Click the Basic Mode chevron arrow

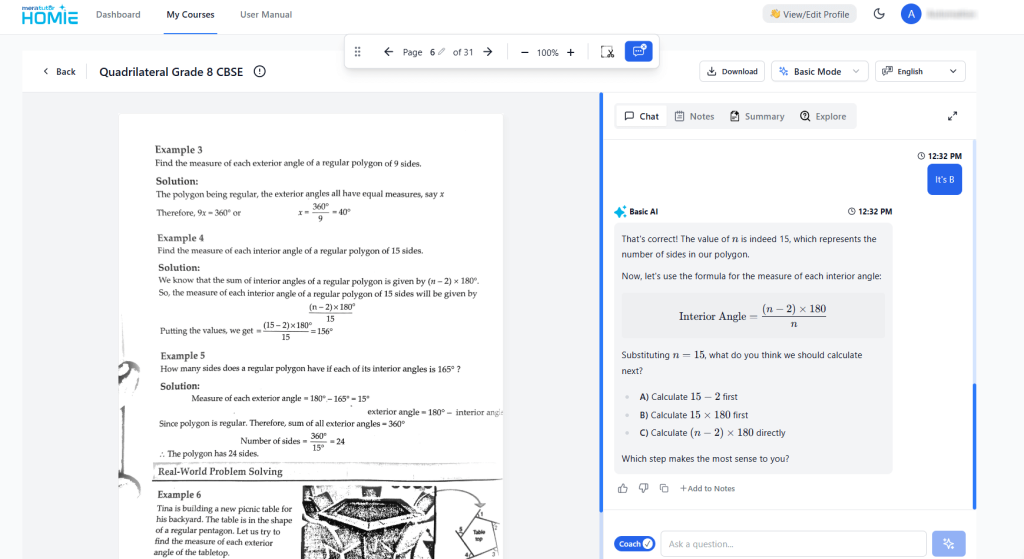coord(856,71)
